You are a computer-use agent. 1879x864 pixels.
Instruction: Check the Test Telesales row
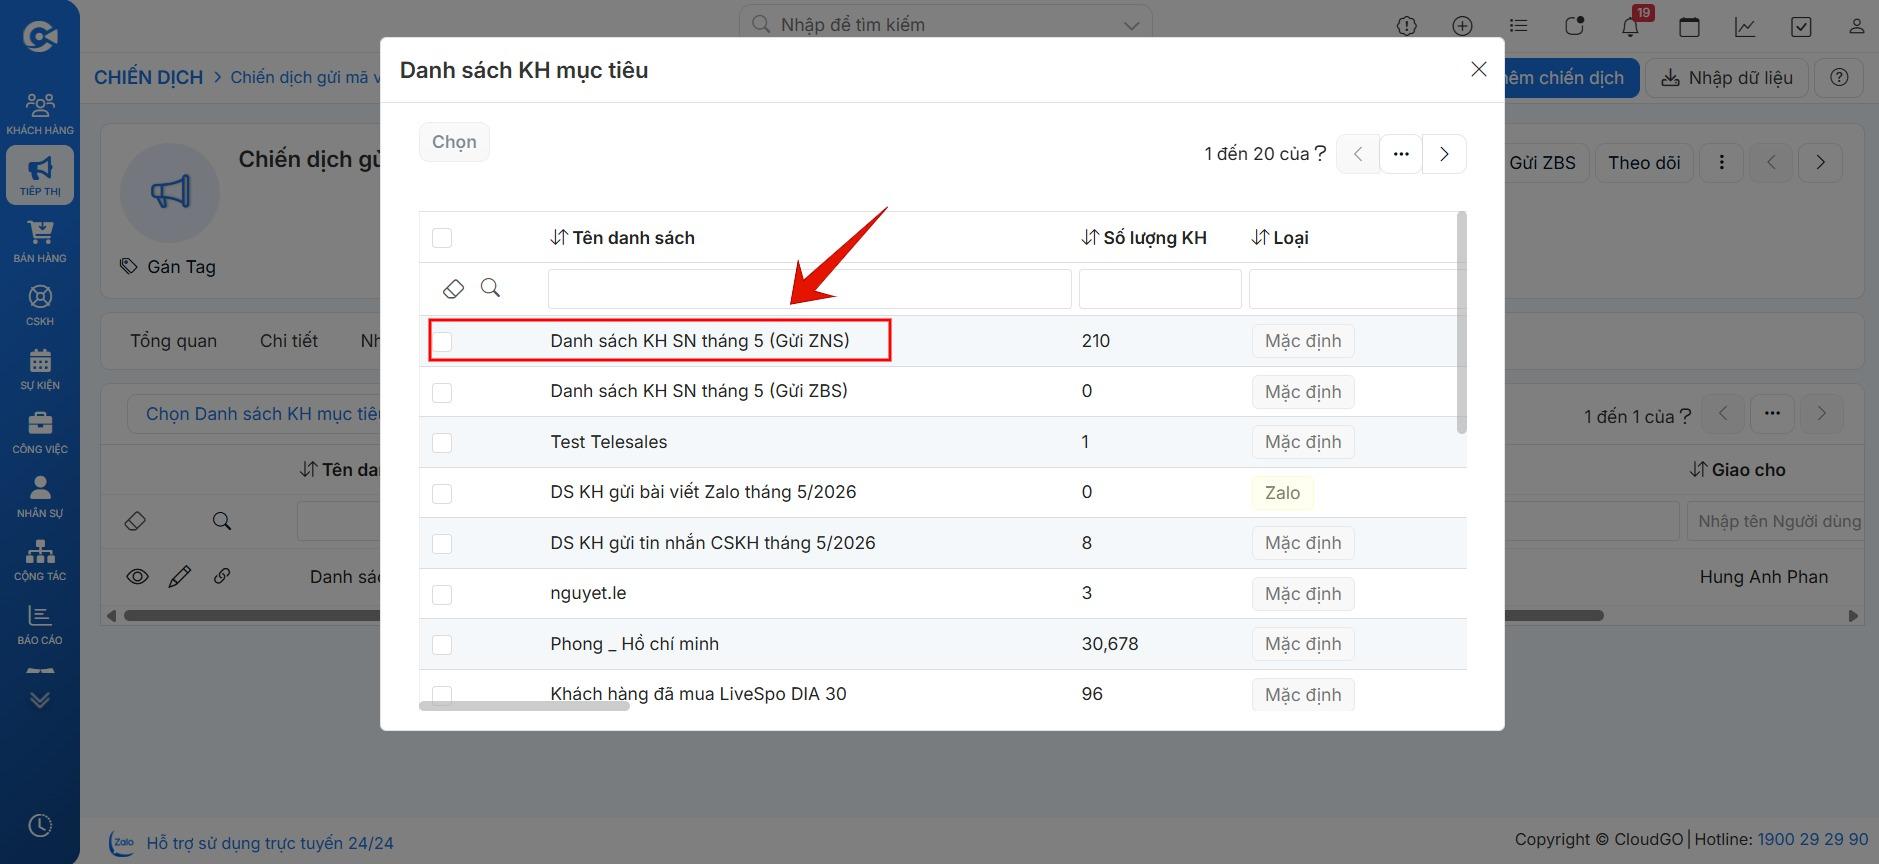442,443
